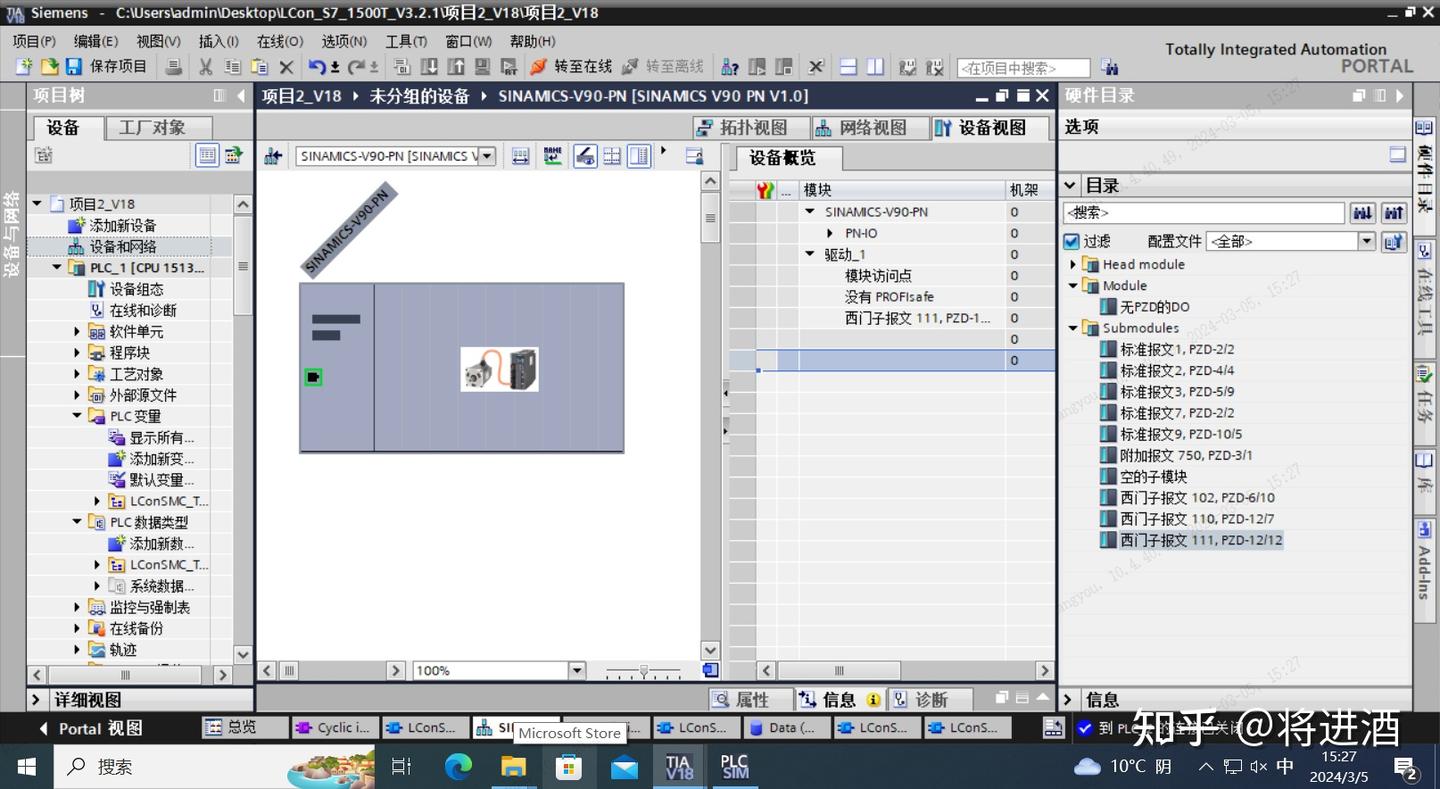This screenshot has width=1440, height=789.
Task: Click the undo arrow icon
Action: 317,67
